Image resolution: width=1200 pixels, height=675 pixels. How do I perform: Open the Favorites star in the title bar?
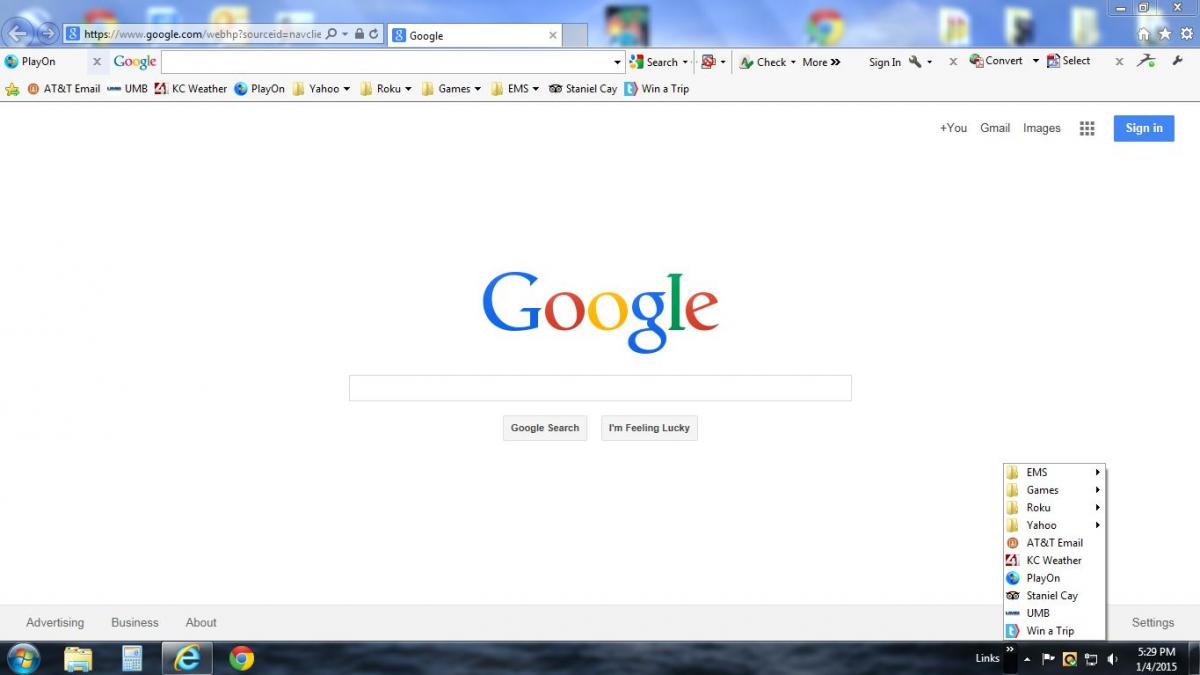1164,34
